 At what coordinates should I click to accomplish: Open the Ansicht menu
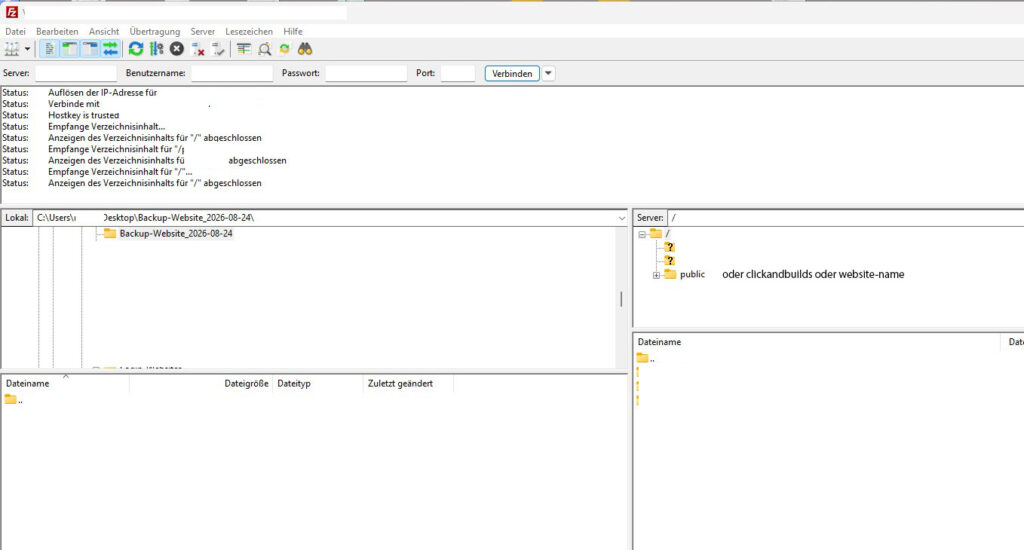pos(104,31)
